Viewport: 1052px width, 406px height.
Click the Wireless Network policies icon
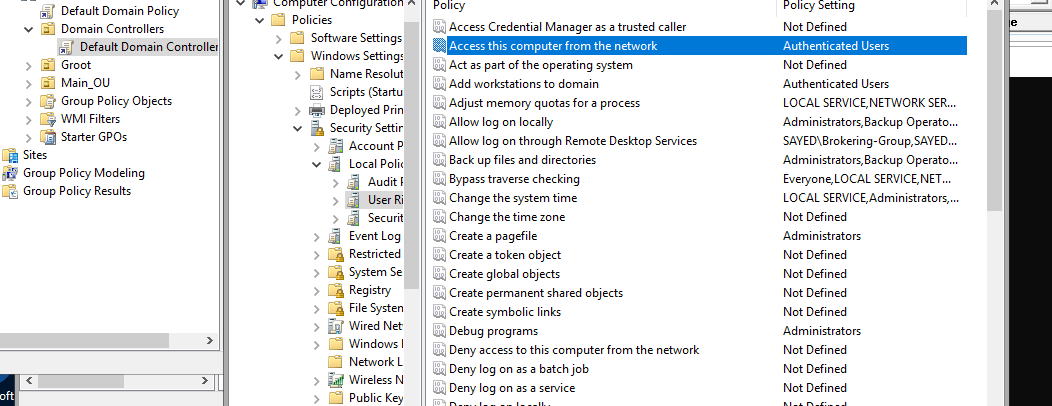coord(335,380)
